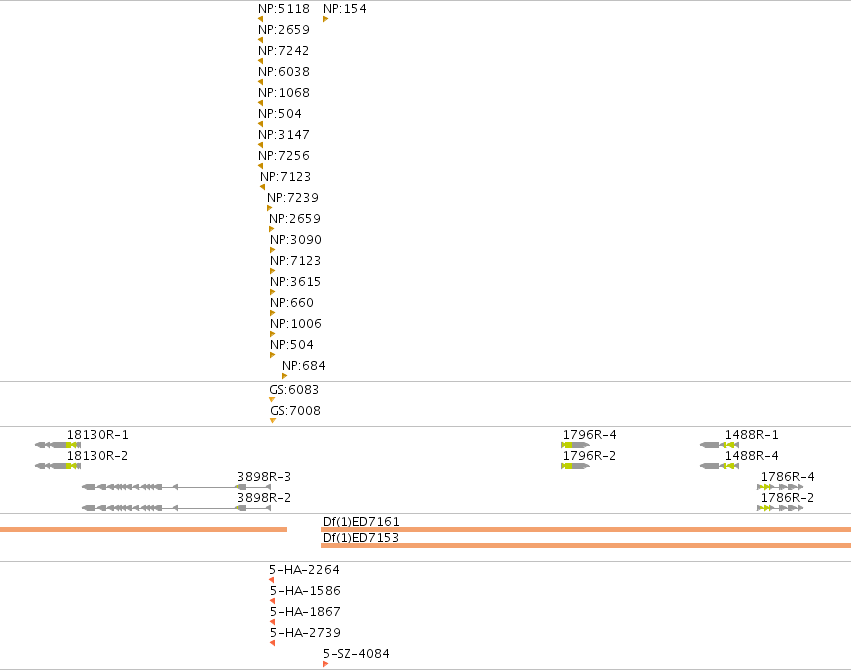The width and height of the screenshot is (851, 670).
Task: Click the red marker under 5-HA-1867
Action: coord(272,622)
